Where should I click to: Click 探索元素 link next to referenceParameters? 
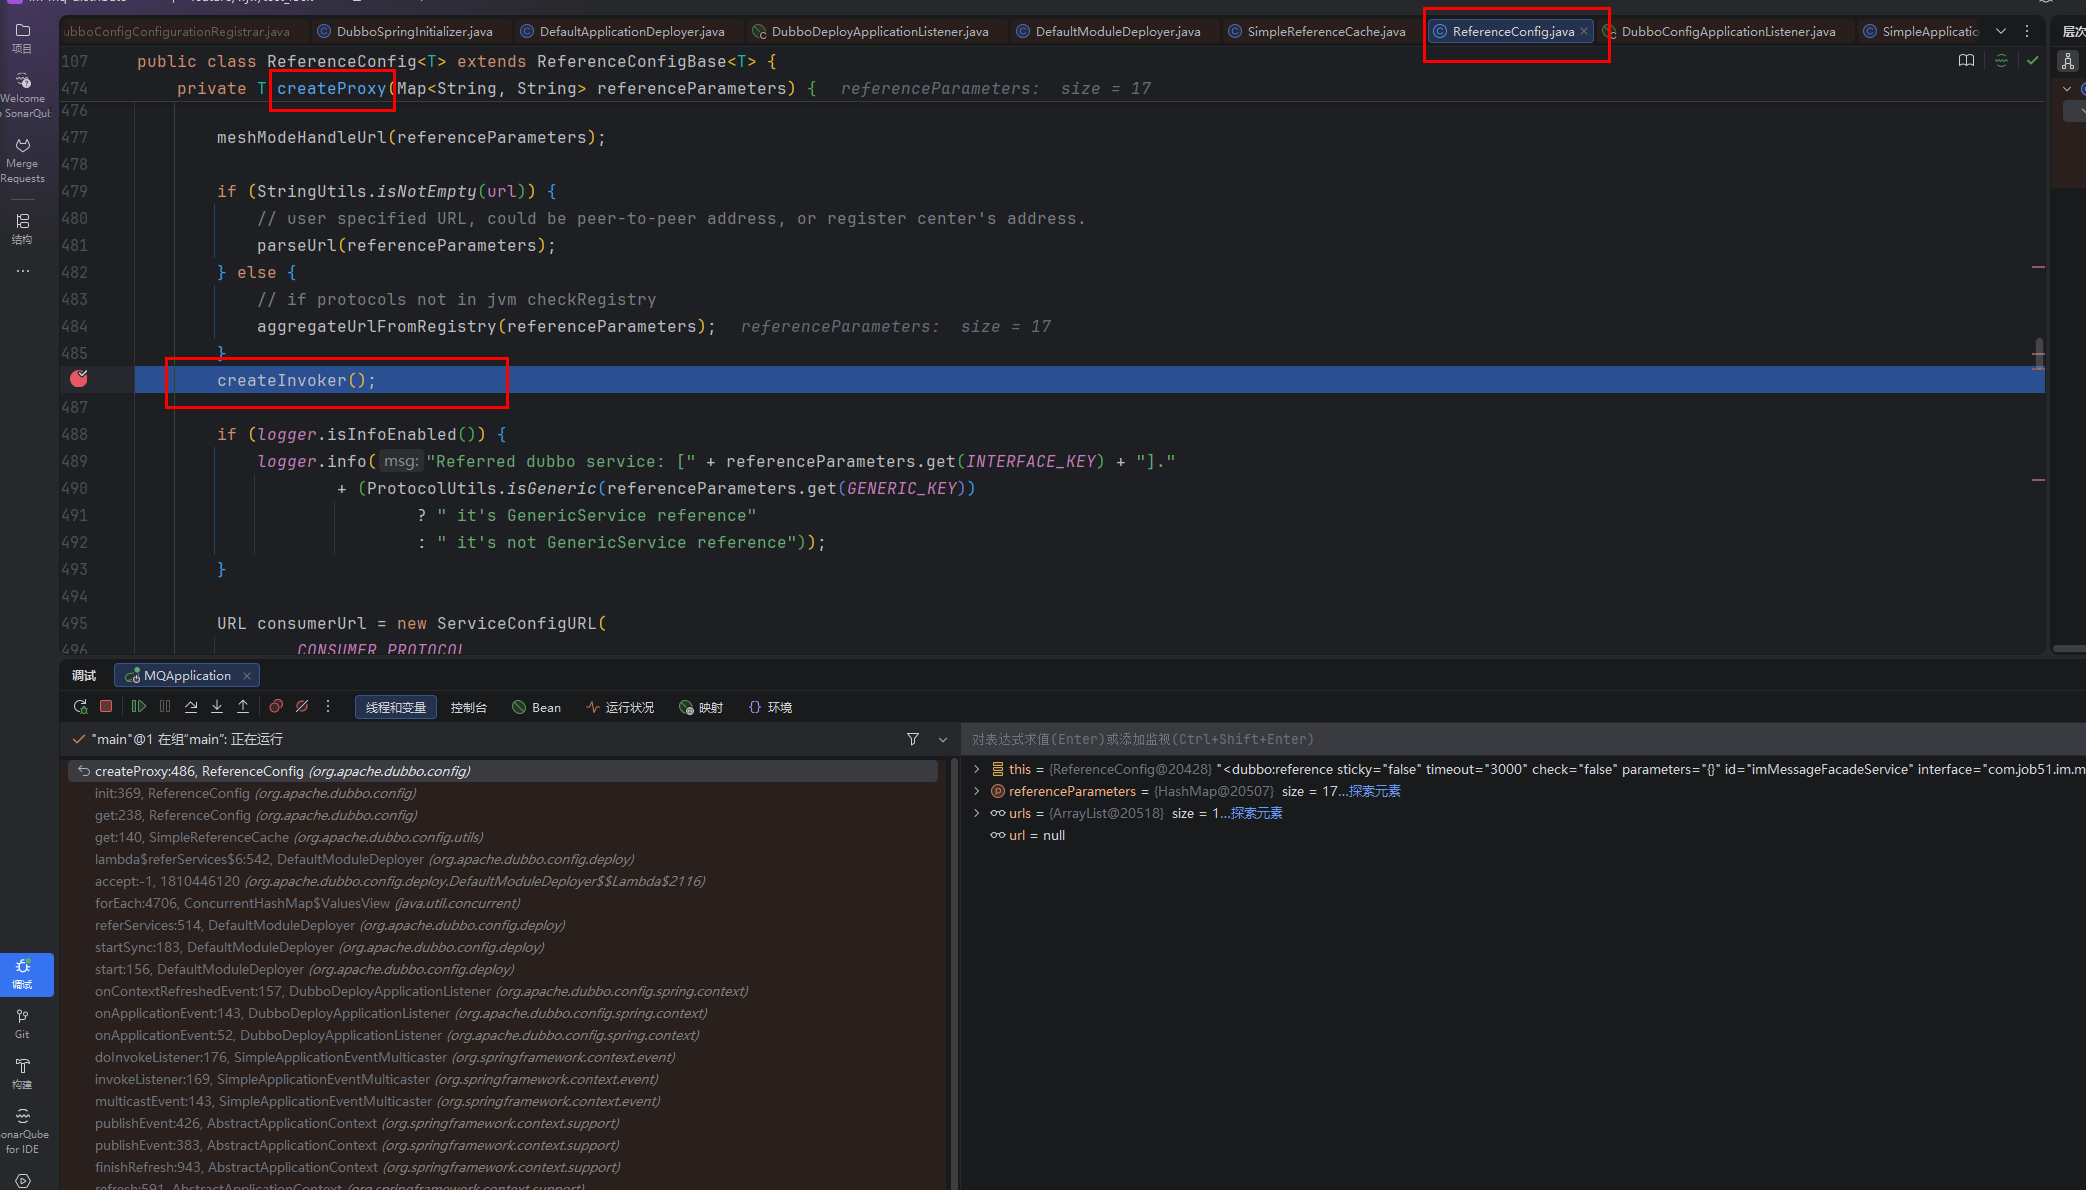coord(1374,791)
